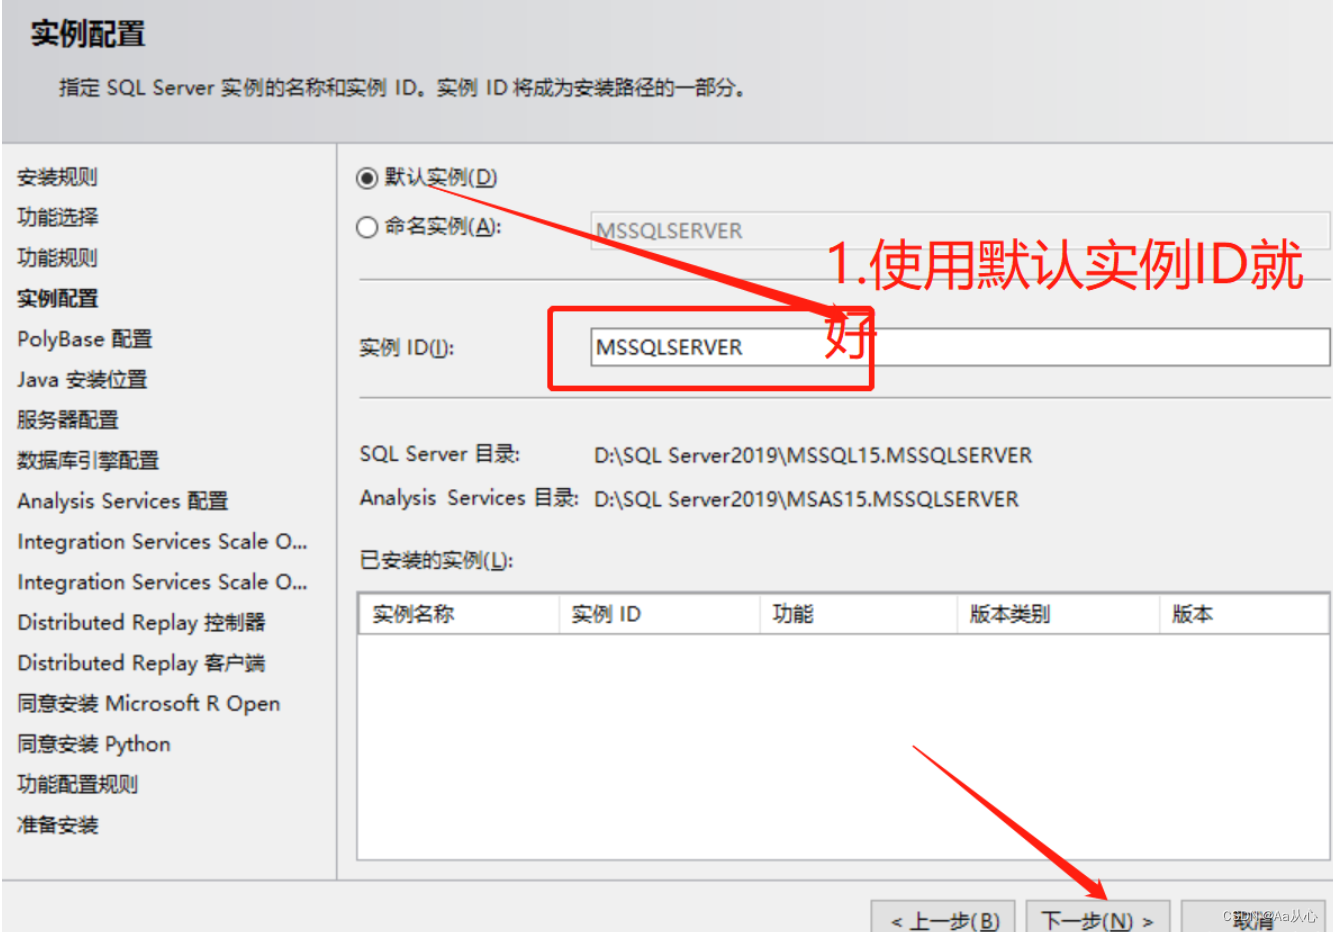Click the 实例 ID column header
Viewport: 1333px width, 932px height.
coord(660,614)
